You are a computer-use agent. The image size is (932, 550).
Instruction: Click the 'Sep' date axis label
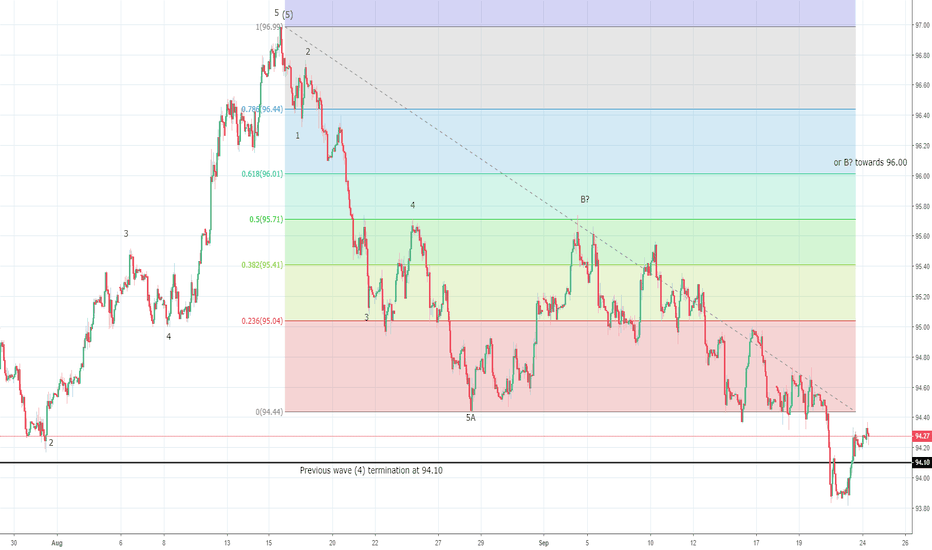543,543
